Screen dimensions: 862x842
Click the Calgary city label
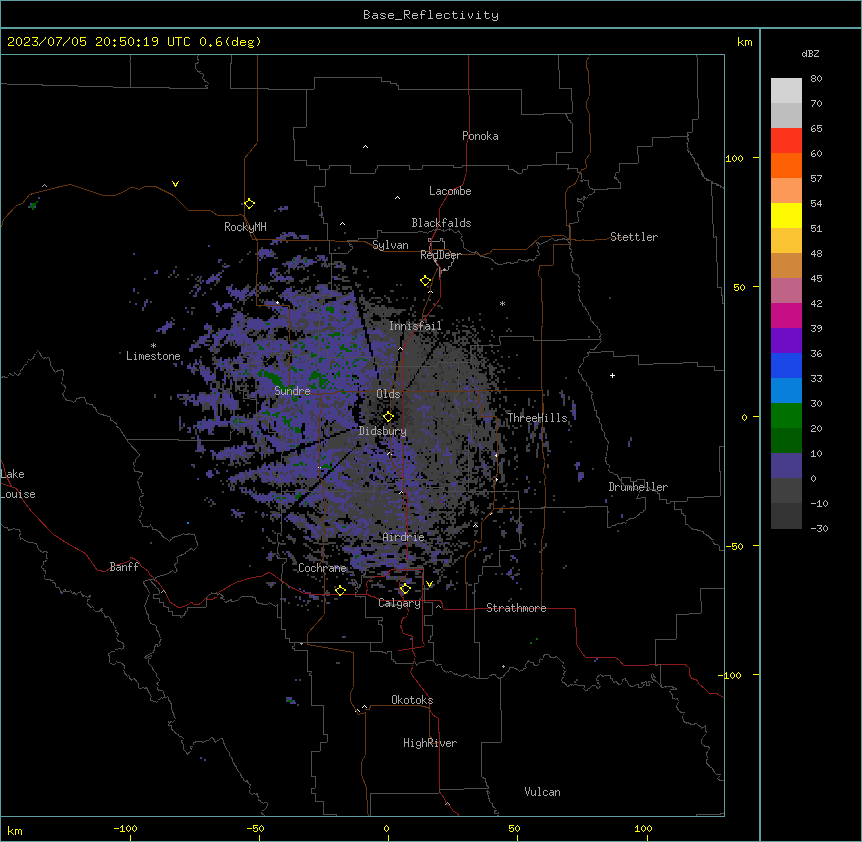[x=399, y=603]
